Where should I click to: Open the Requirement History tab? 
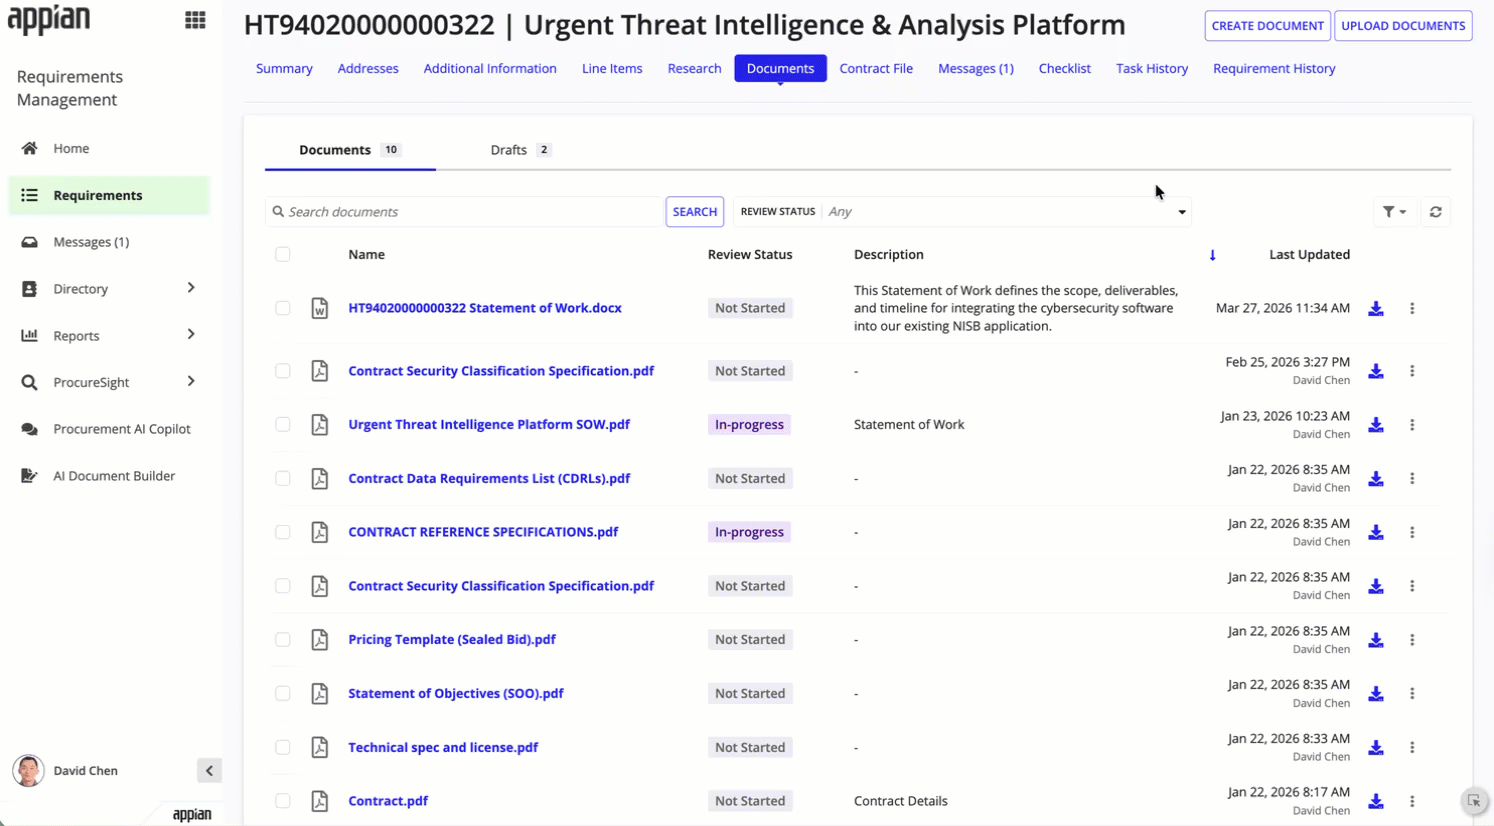click(1274, 68)
